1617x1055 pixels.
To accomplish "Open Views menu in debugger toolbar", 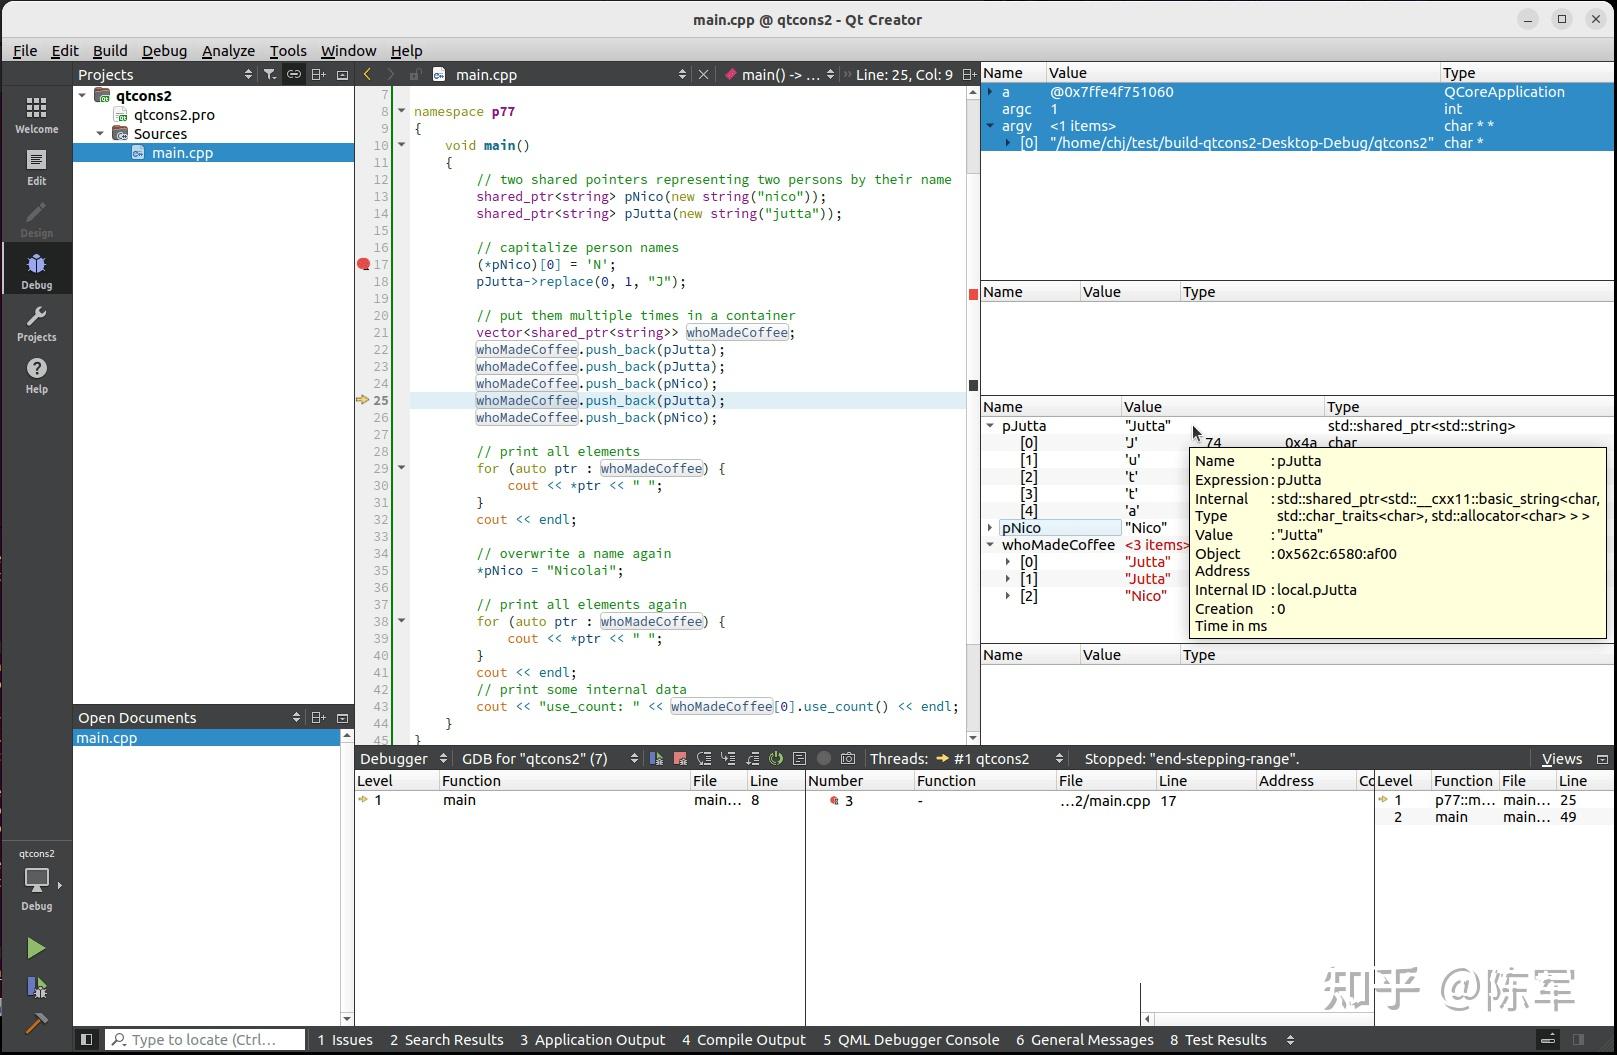I will click(x=1562, y=759).
